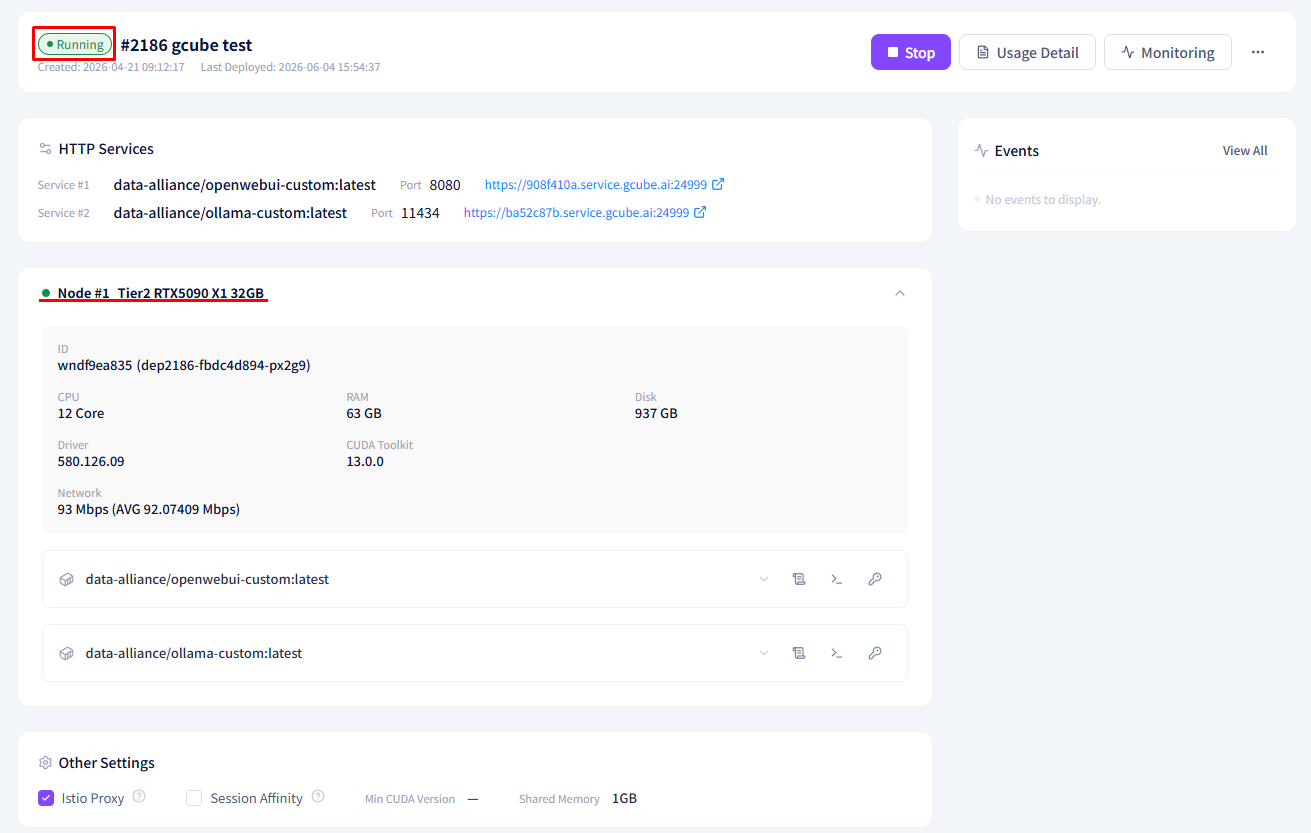Collapse the Node #1 Tier2 RTX5090 panel
The width and height of the screenshot is (1311, 833).
pyautogui.click(x=899, y=293)
